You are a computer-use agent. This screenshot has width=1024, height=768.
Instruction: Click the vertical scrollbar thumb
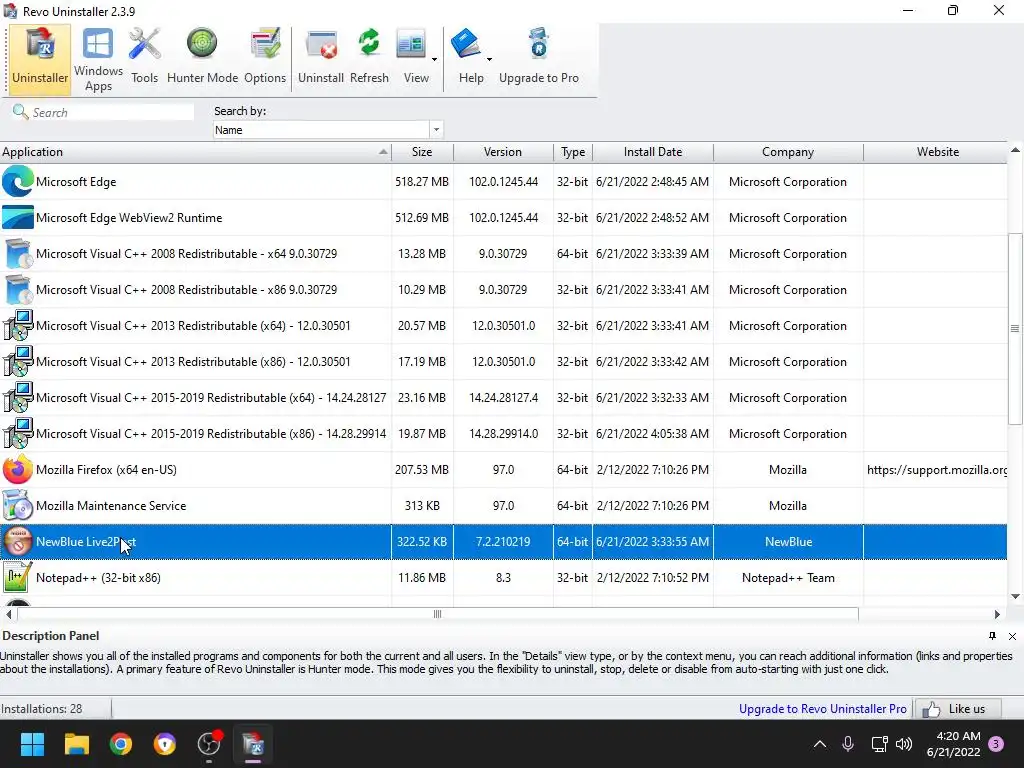point(1014,328)
